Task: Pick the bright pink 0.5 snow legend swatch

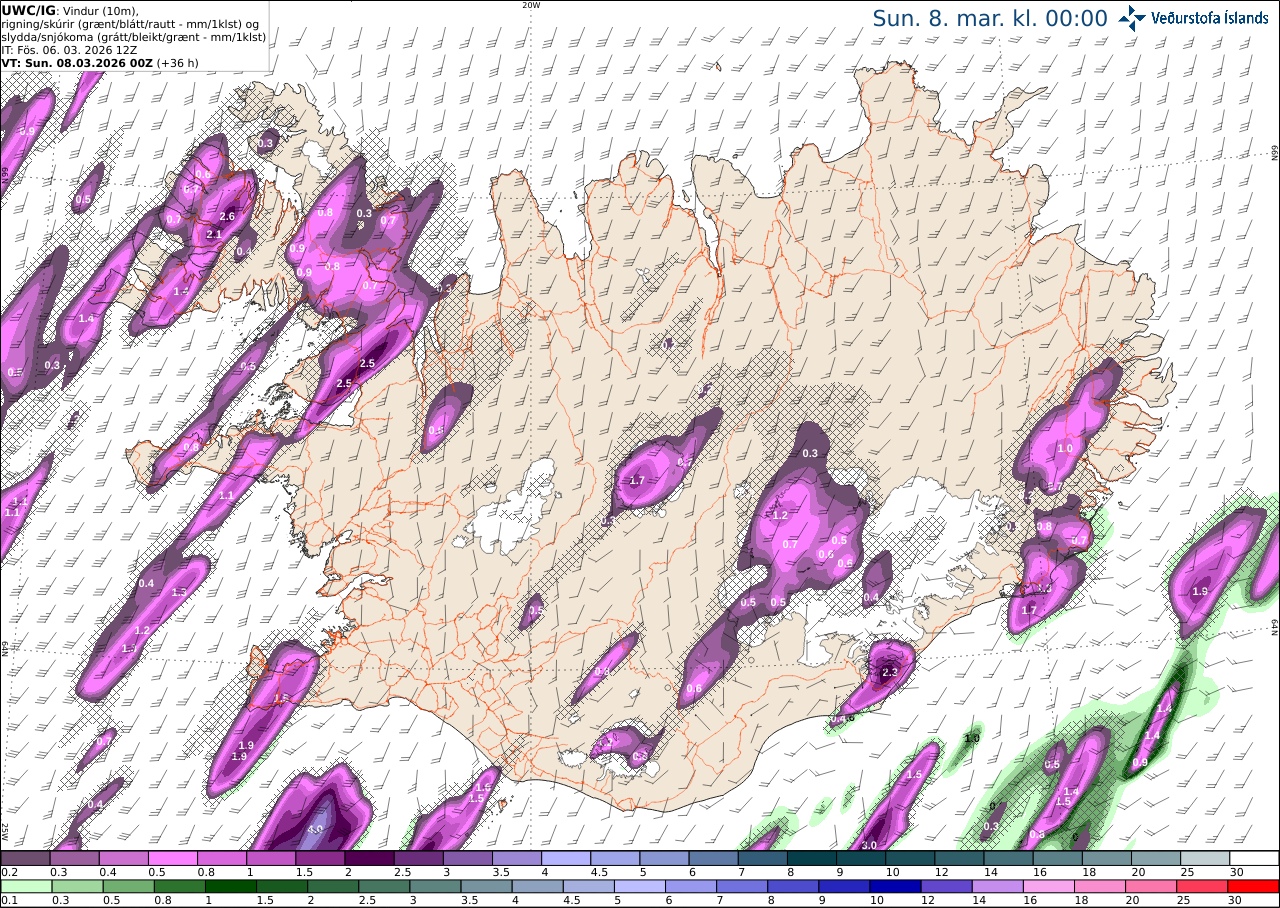Action: [x=172, y=858]
